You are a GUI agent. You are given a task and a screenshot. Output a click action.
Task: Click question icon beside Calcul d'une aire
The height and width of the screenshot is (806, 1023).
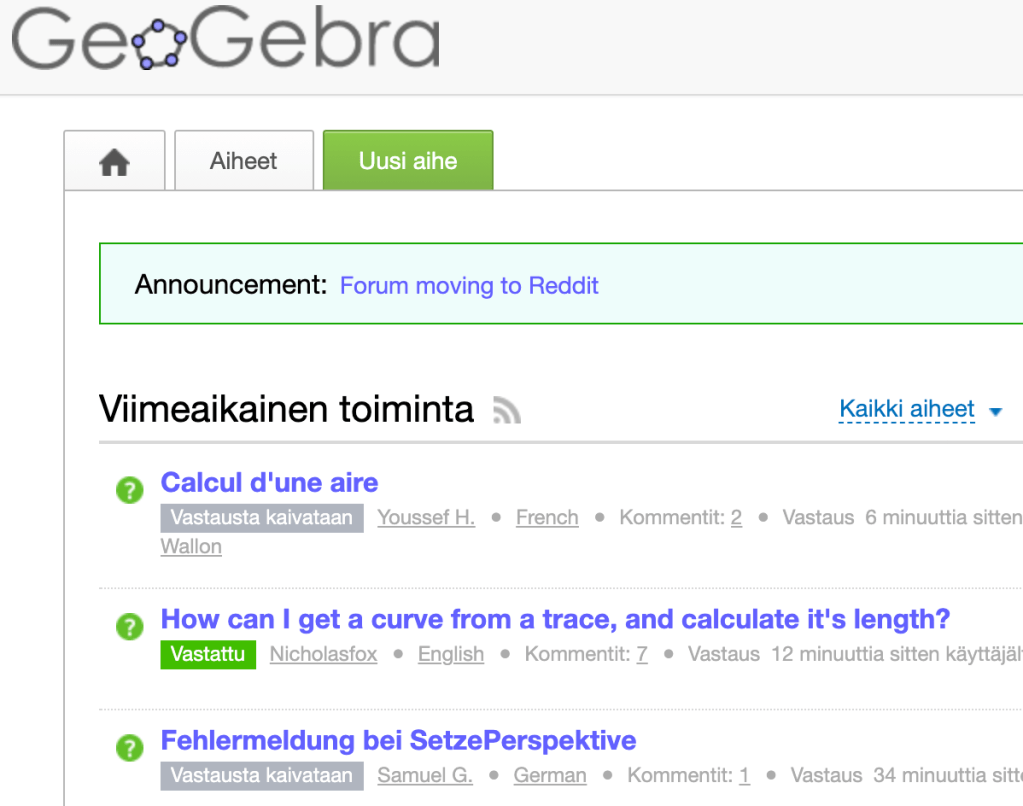(x=129, y=490)
